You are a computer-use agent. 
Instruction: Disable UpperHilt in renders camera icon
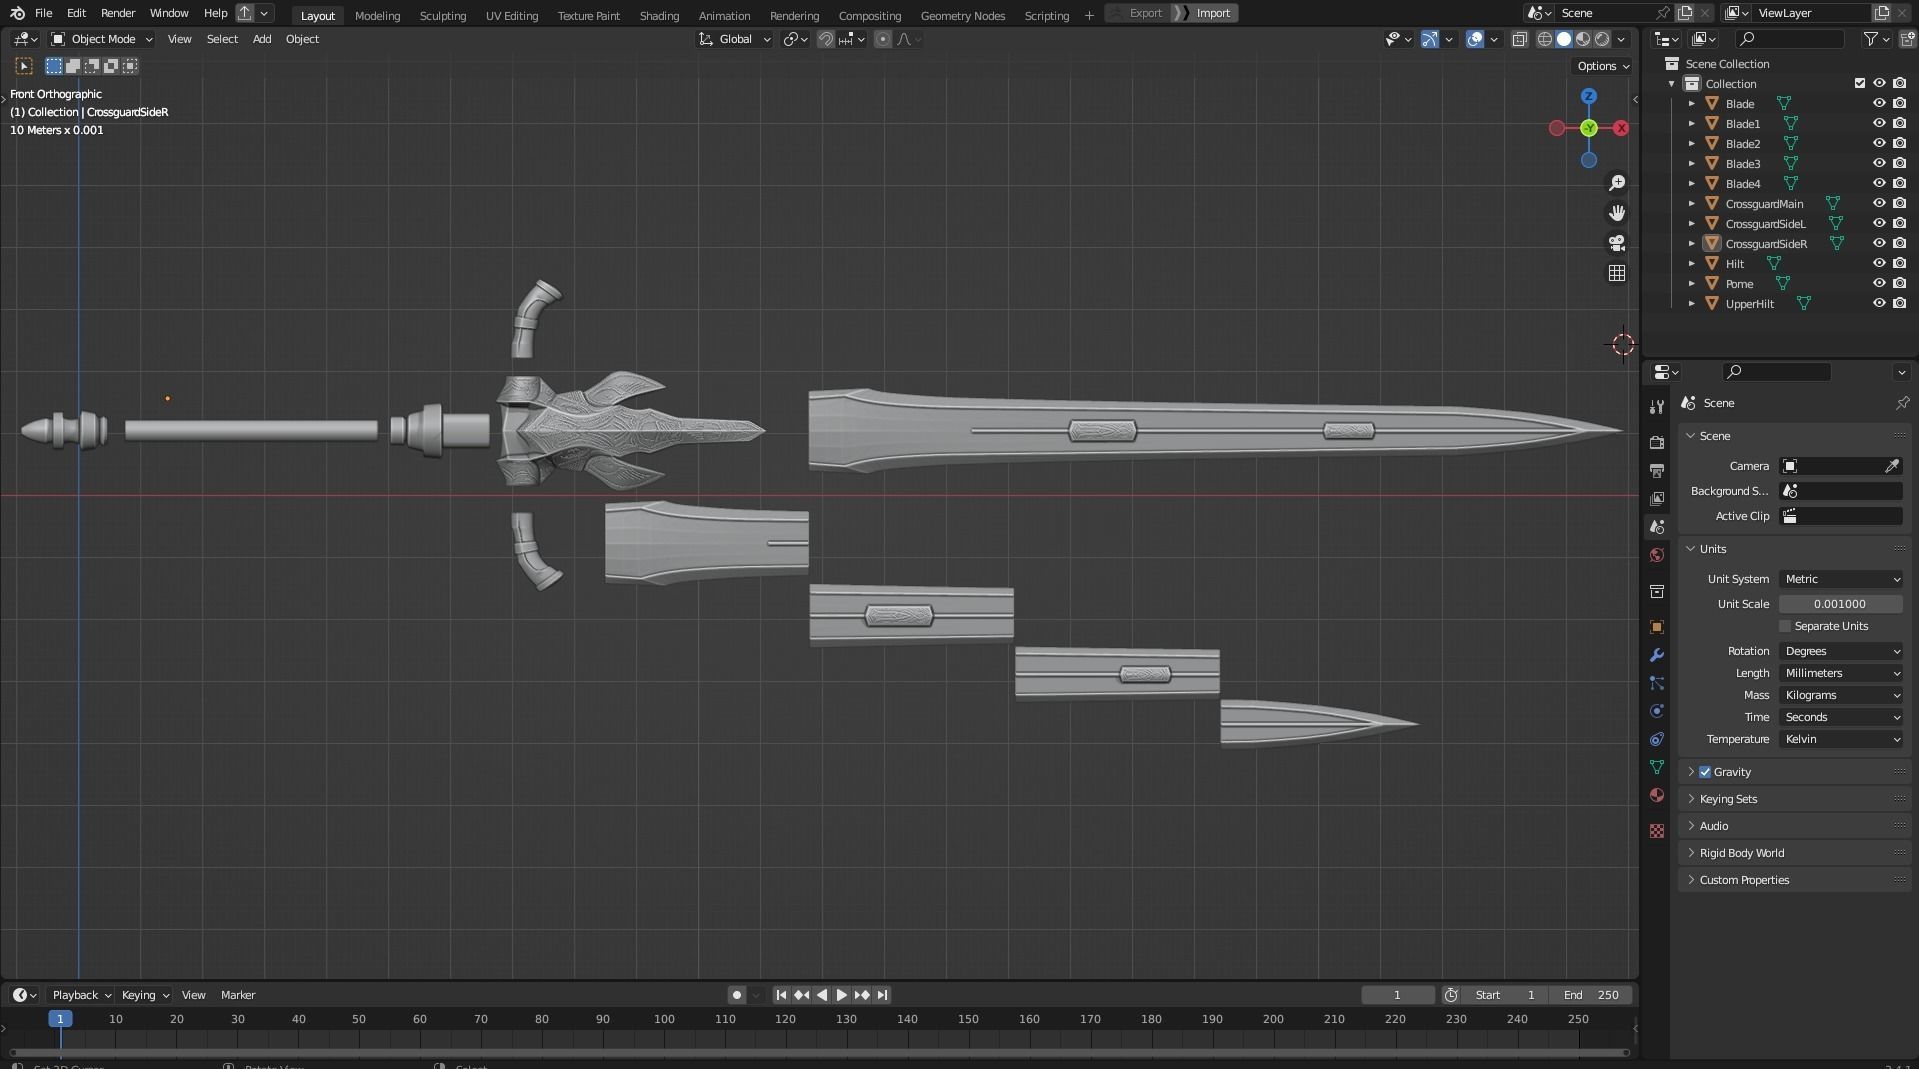tap(1900, 303)
